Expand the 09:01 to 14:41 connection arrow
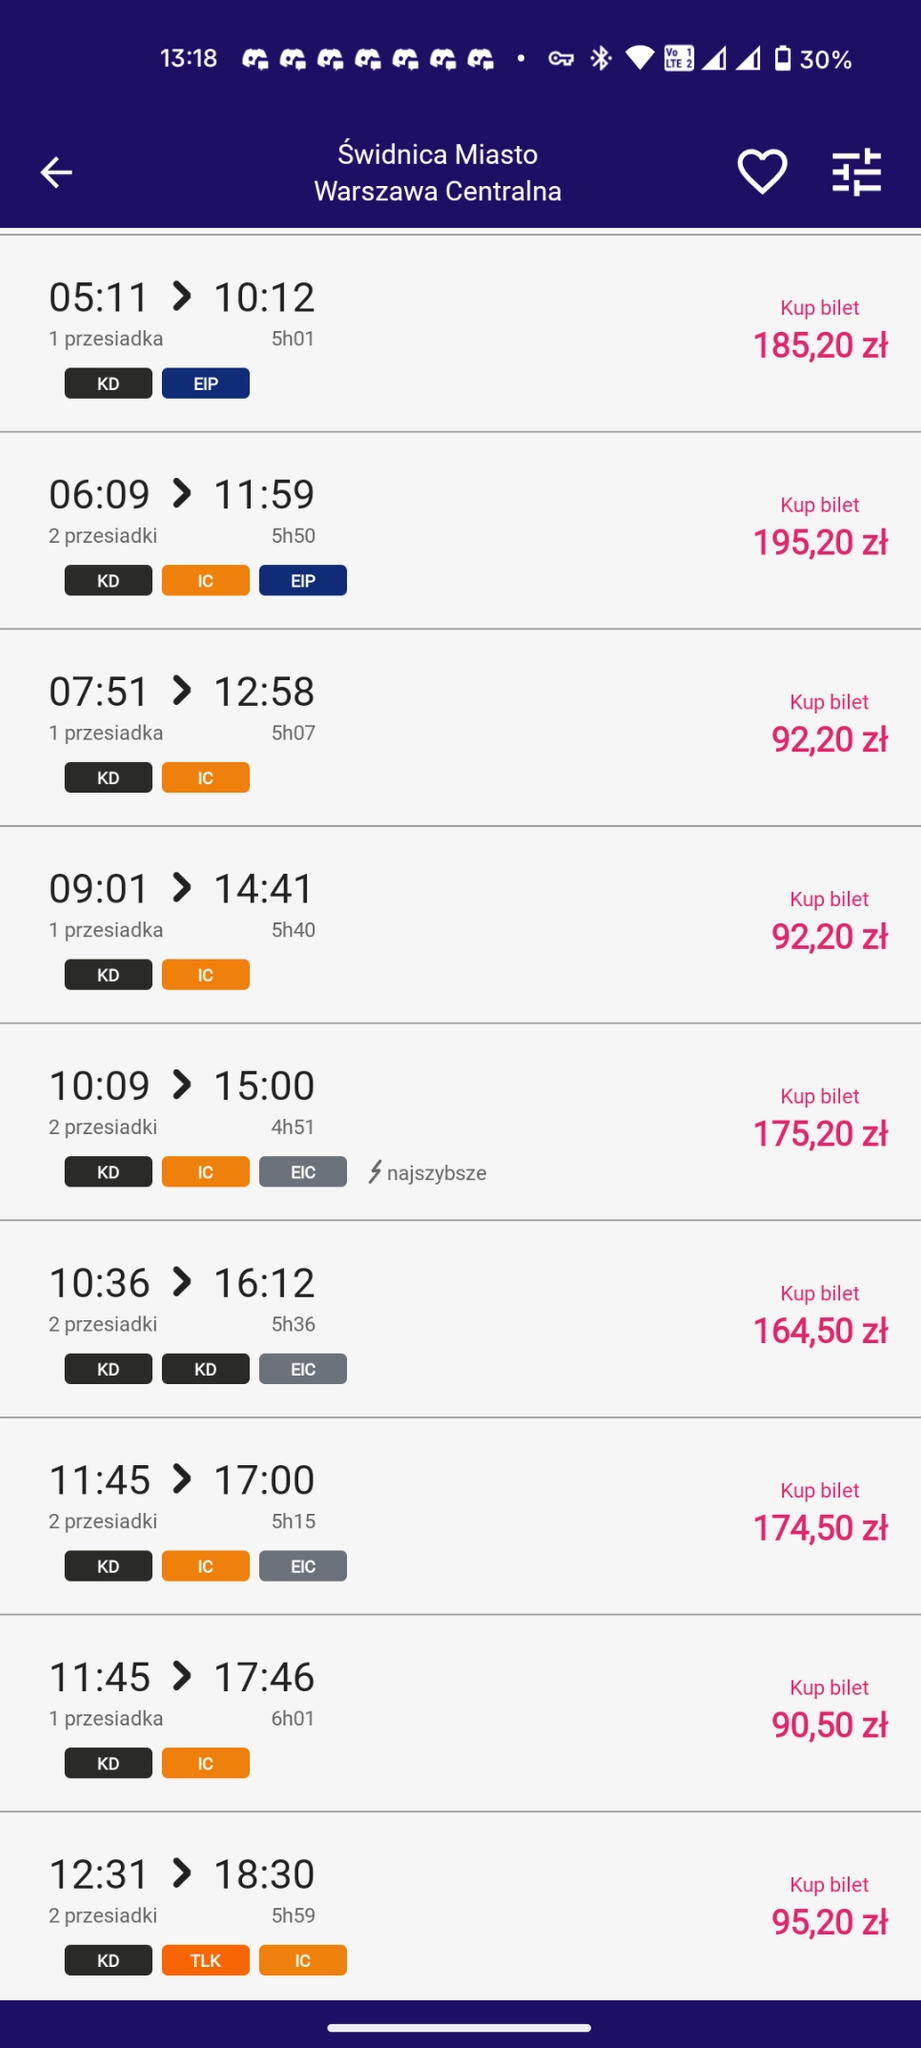Image resolution: width=921 pixels, height=2048 pixels. point(182,887)
